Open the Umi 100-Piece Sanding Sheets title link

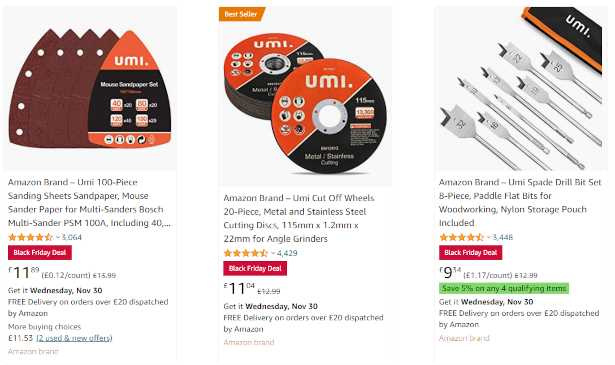89,202
